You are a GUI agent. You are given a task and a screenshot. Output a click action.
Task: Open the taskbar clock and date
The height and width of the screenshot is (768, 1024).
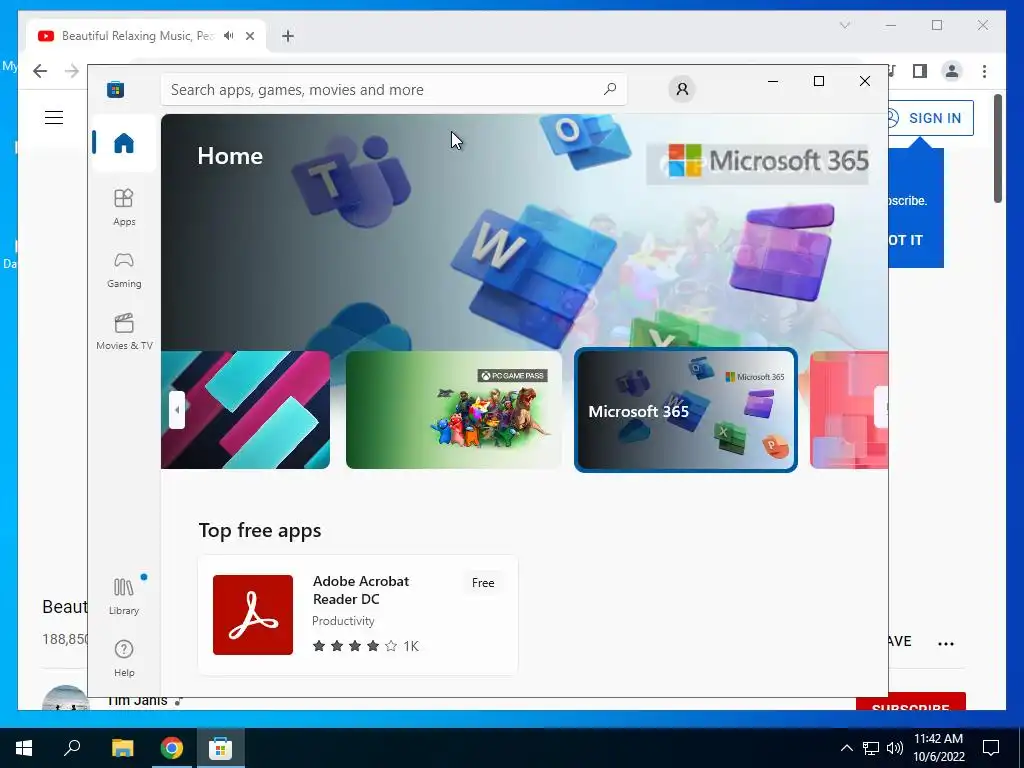coord(938,748)
